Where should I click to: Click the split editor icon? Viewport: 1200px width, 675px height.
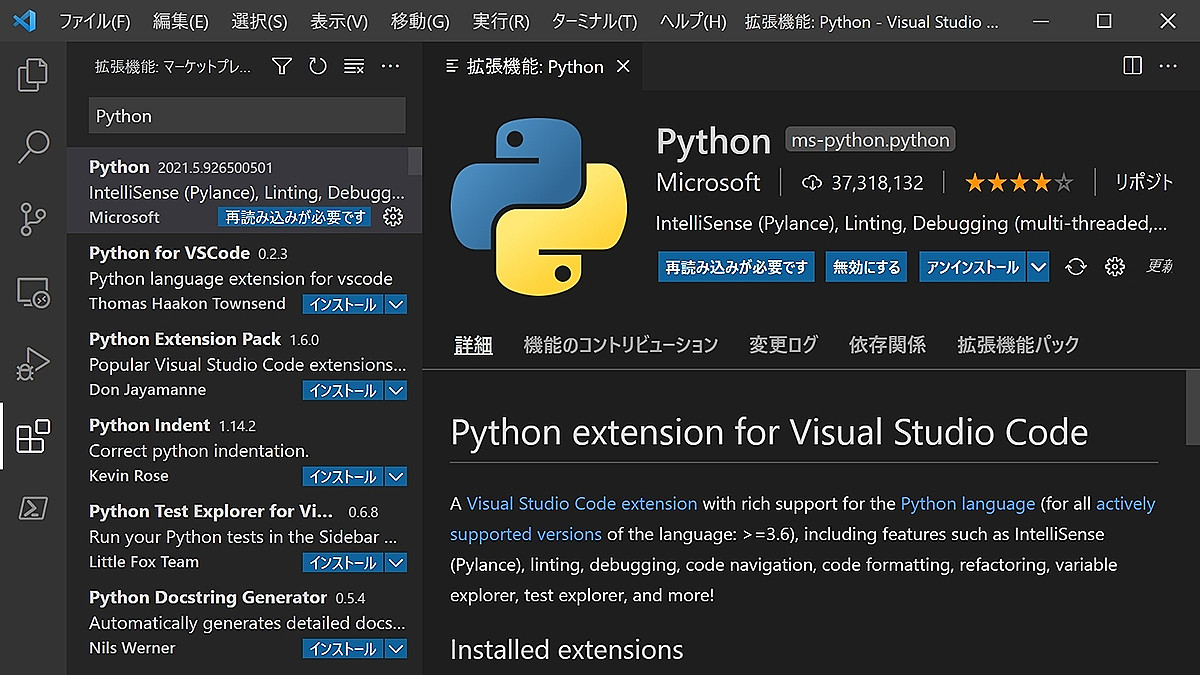tap(1131, 65)
